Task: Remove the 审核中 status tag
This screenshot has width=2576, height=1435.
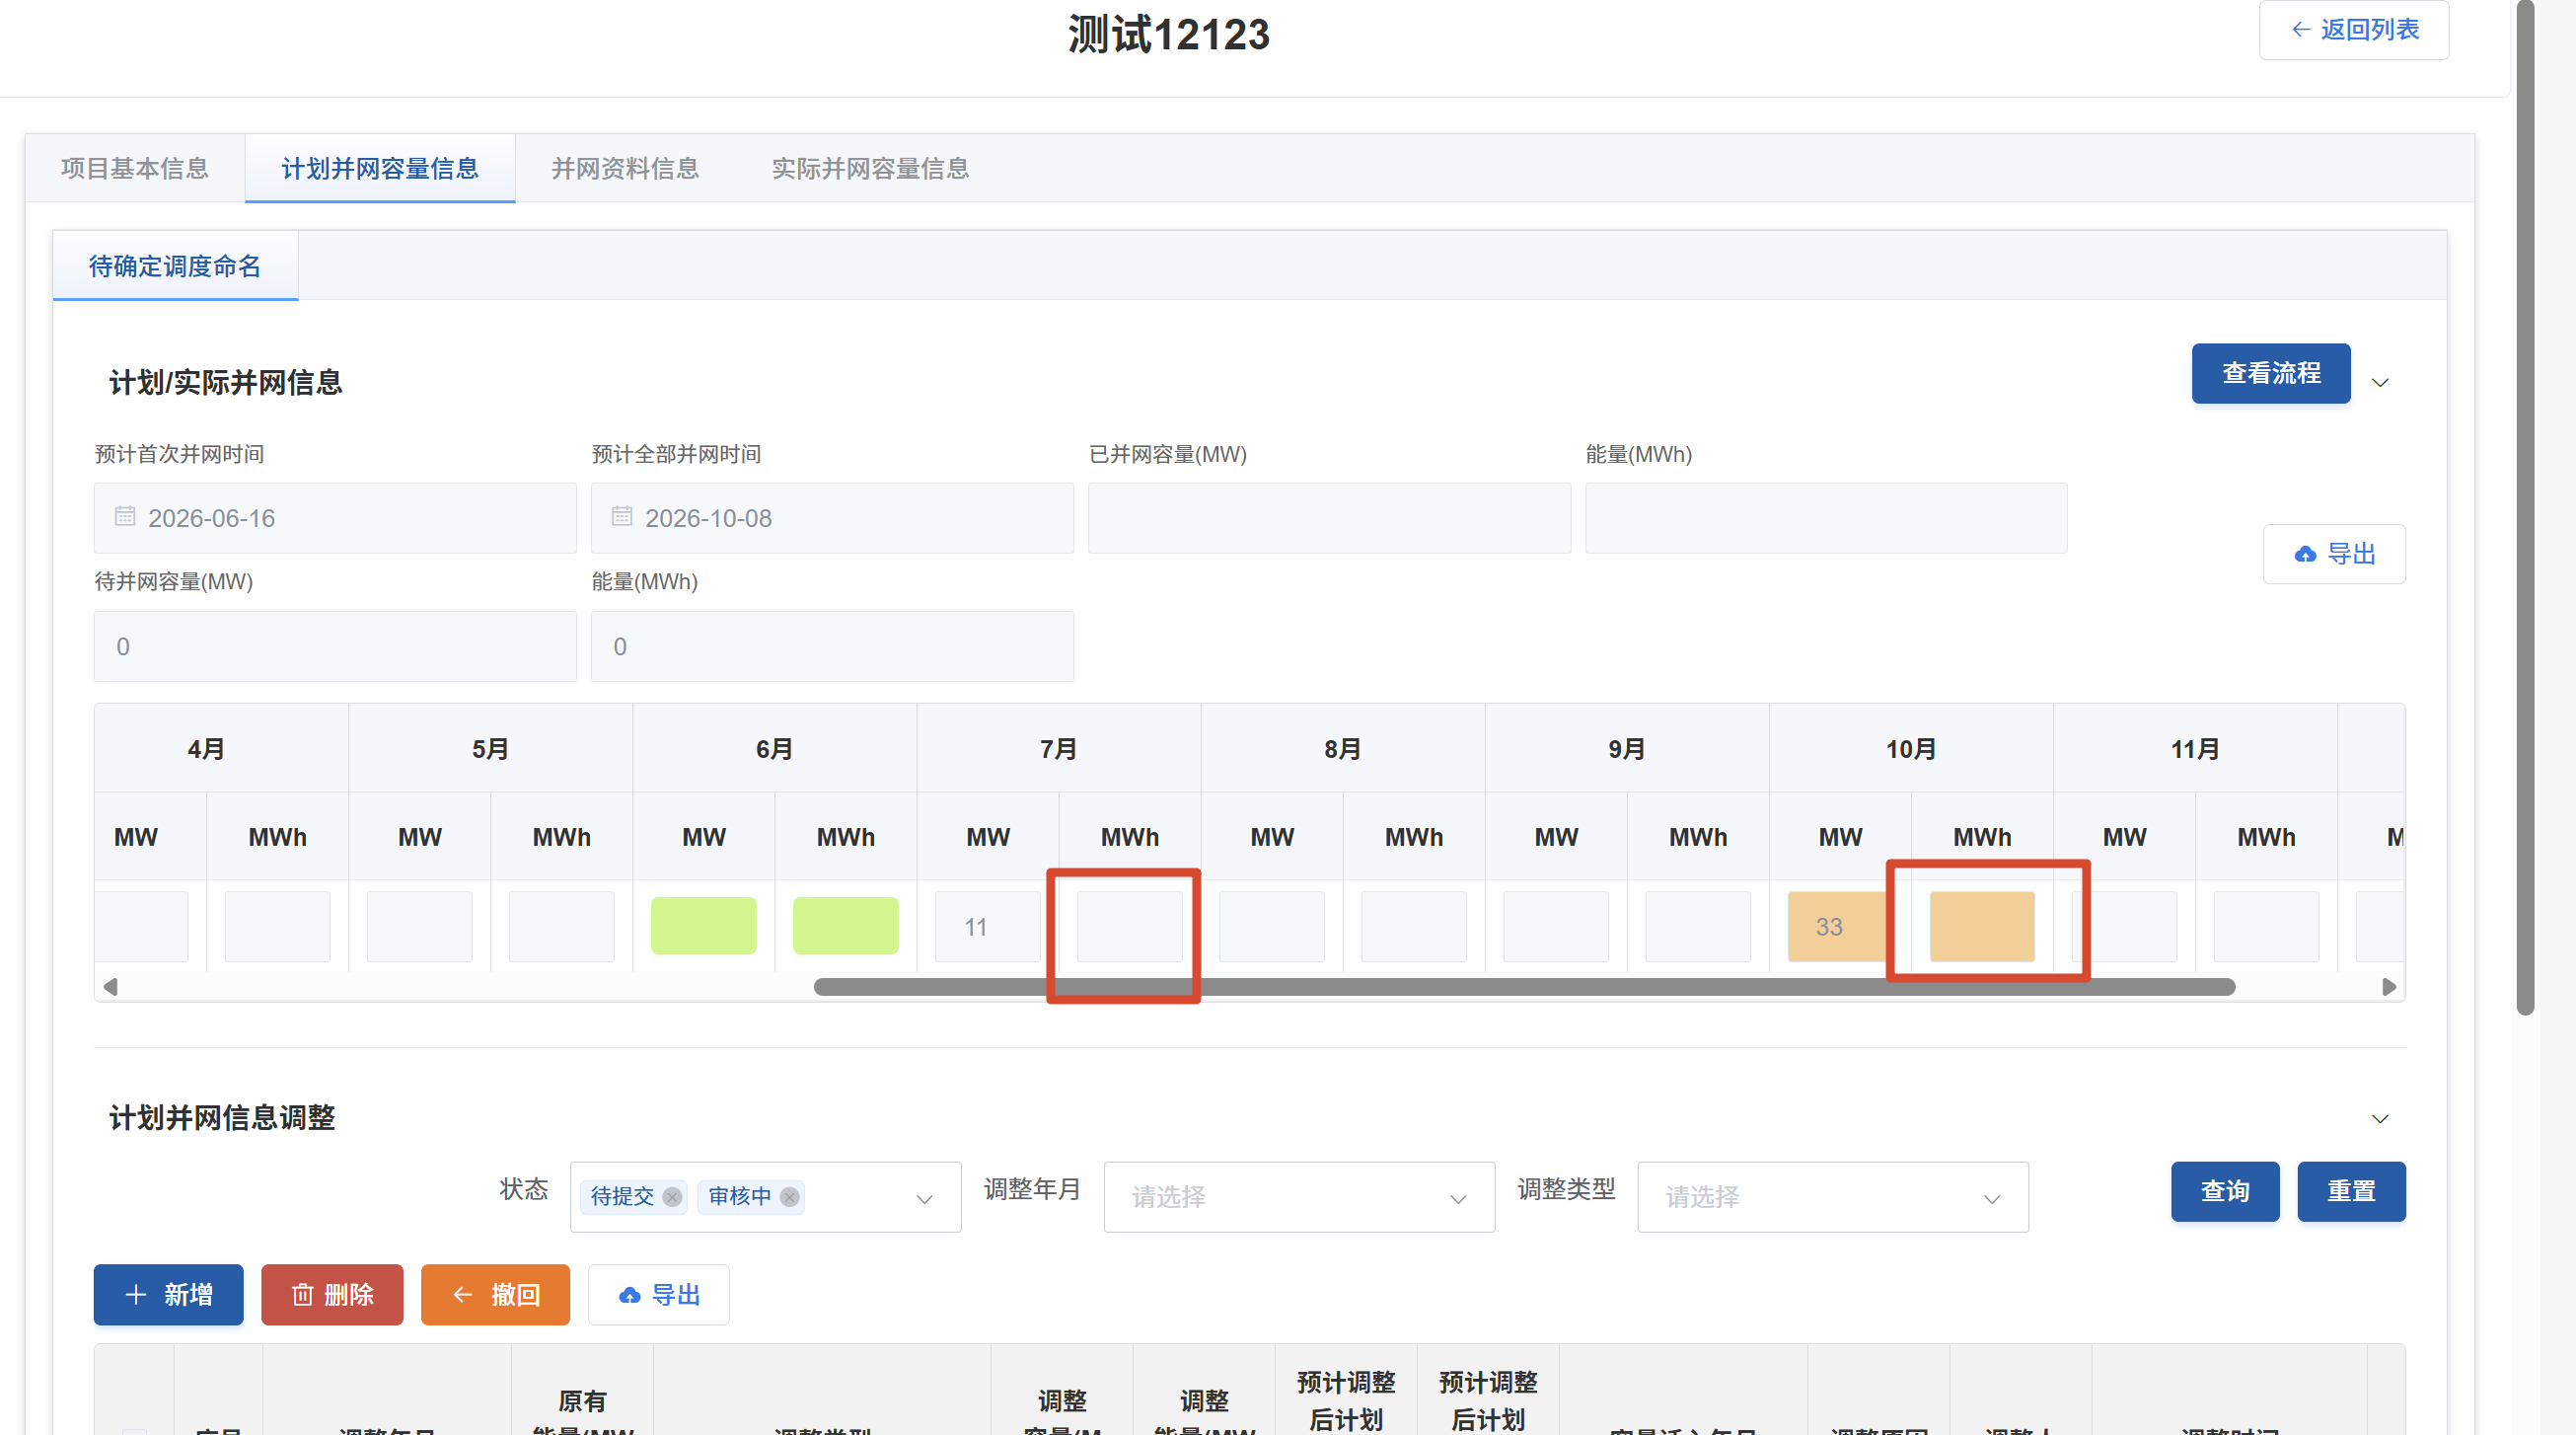Action: 790,1197
